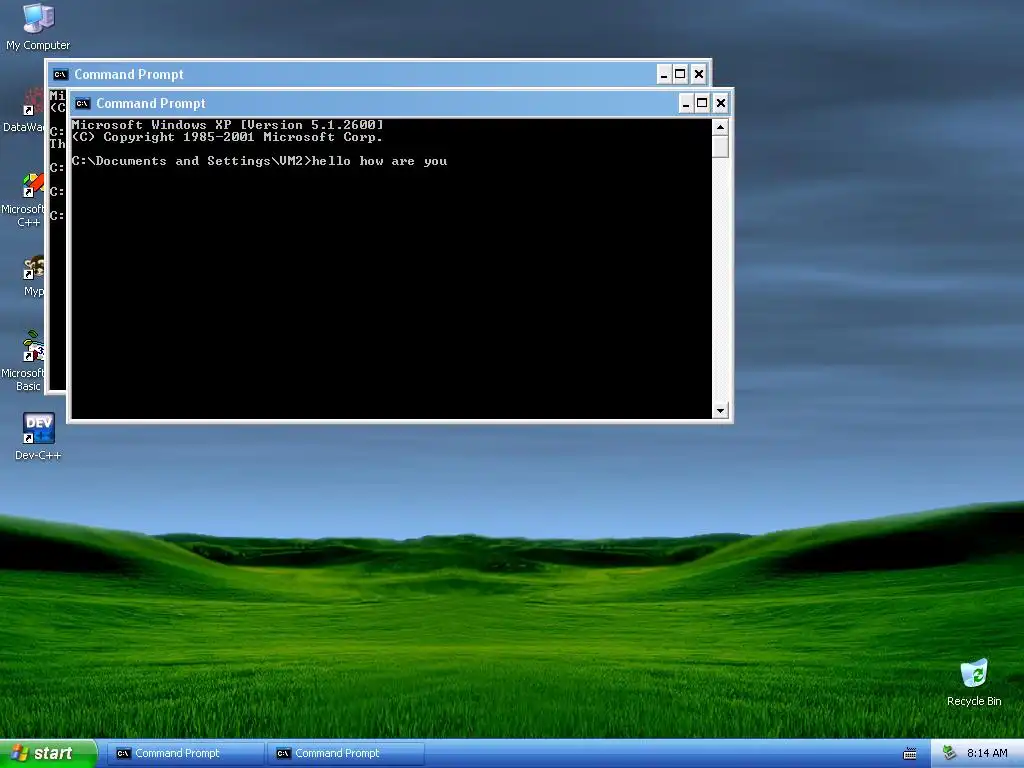Screen dimensions: 1024x768
Task: Click the C:\Documents and Settings\VM2> prompt path
Action: click(x=192, y=161)
